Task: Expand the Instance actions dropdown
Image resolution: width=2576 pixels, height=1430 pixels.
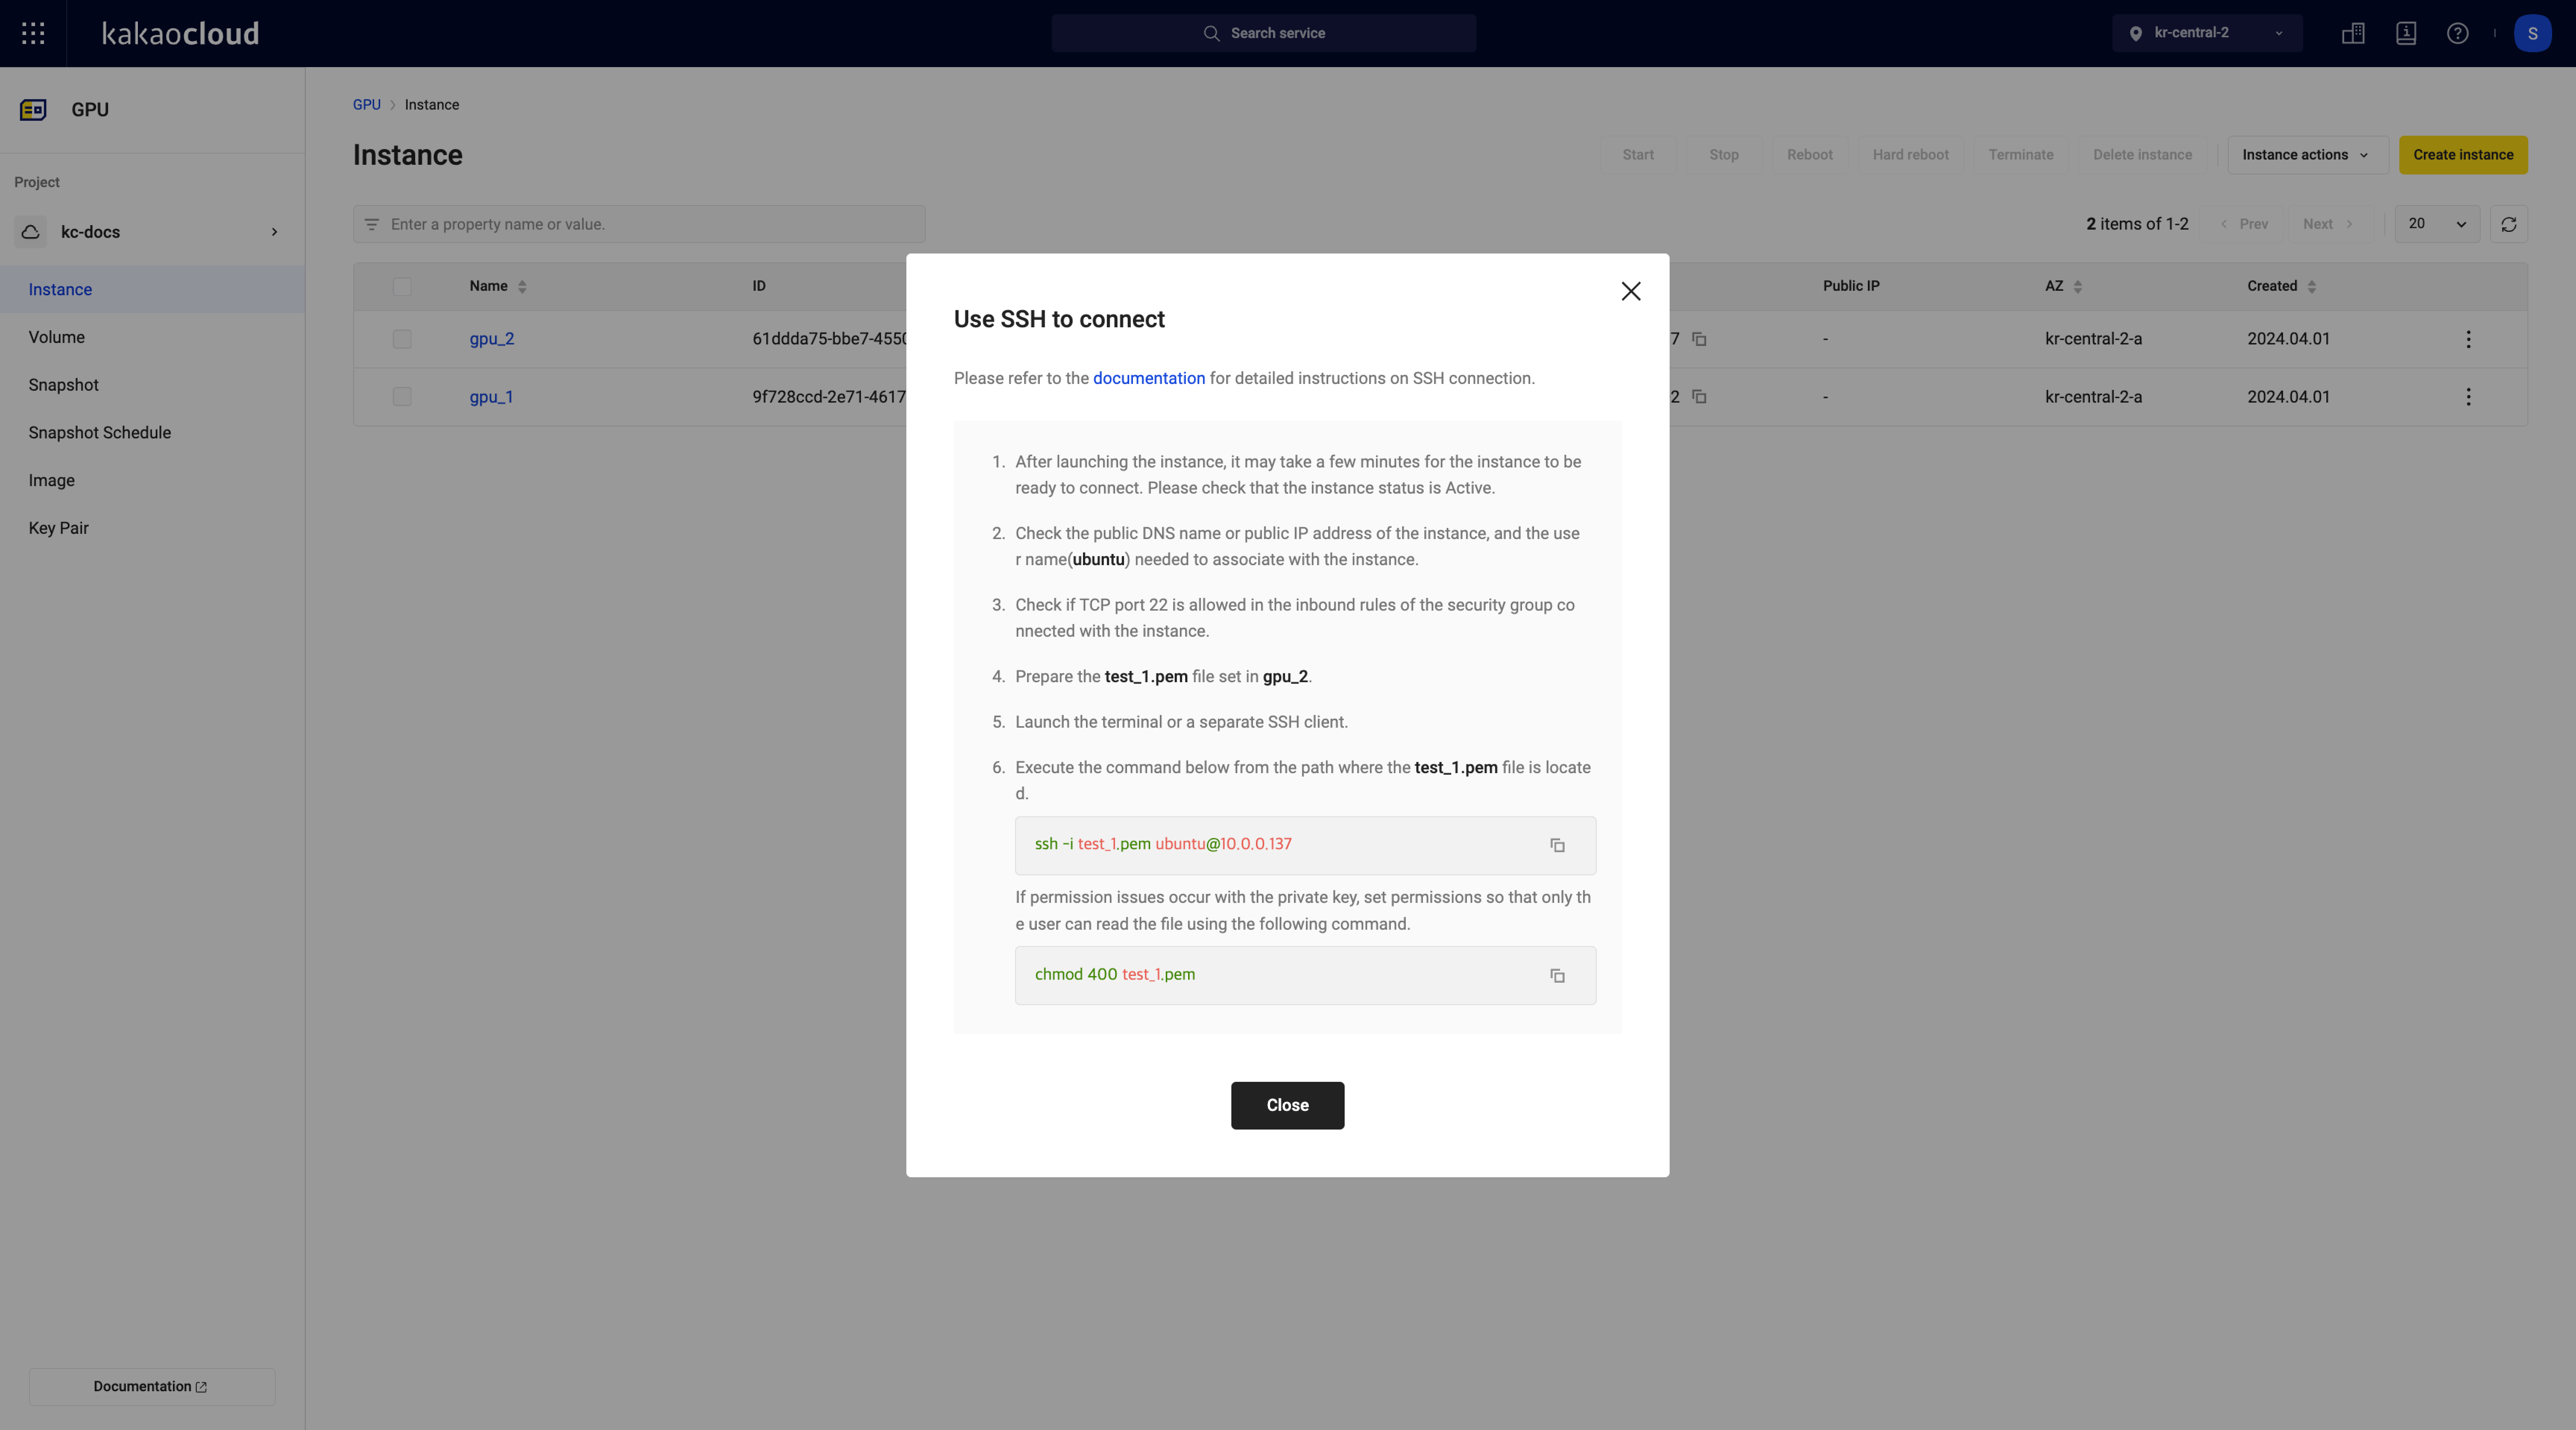Action: pyautogui.click(x=2305, y=155)
